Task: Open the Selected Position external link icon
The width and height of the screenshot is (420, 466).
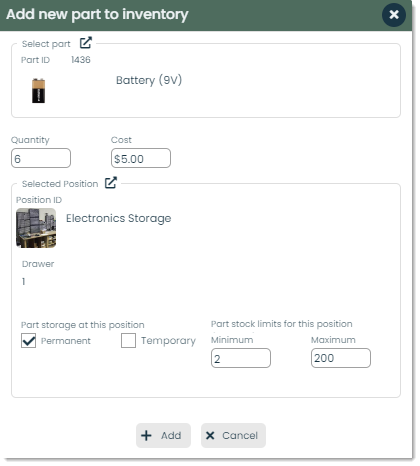Action: [x=111, y=183]
